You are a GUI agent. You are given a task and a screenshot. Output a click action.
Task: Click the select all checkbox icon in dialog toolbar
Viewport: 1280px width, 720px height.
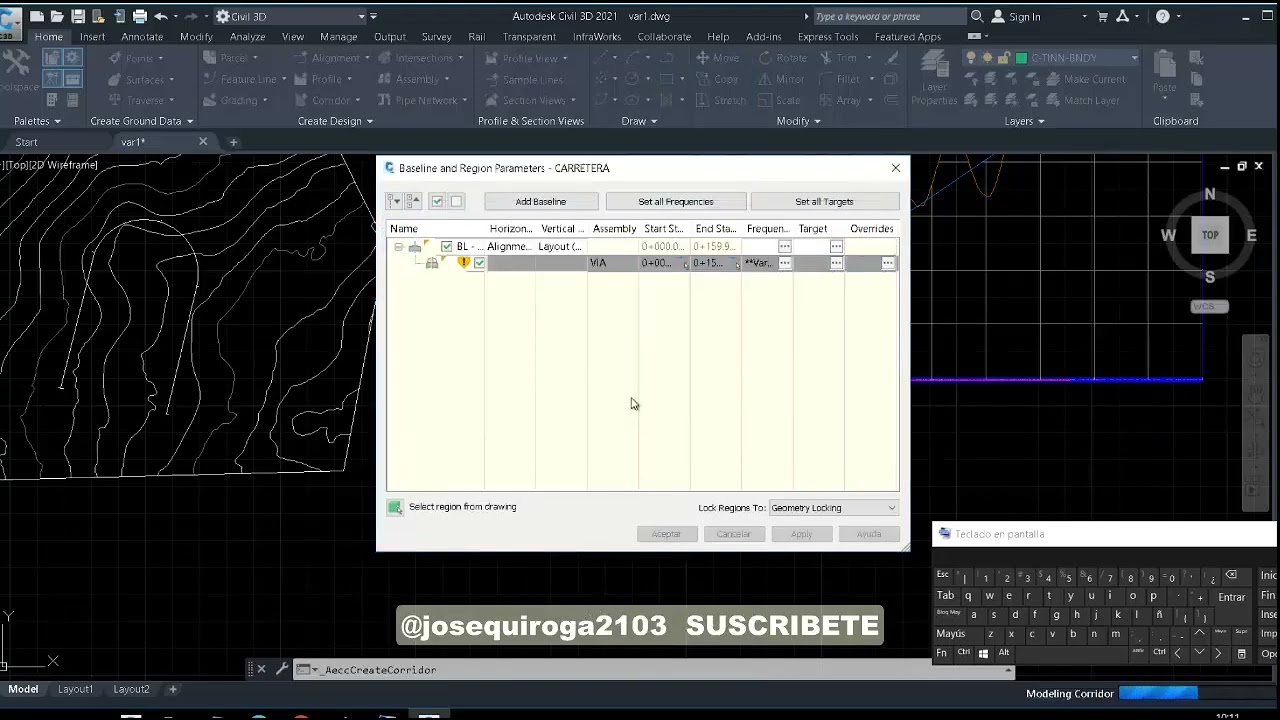pyautogui.click(x=437, y=201)
